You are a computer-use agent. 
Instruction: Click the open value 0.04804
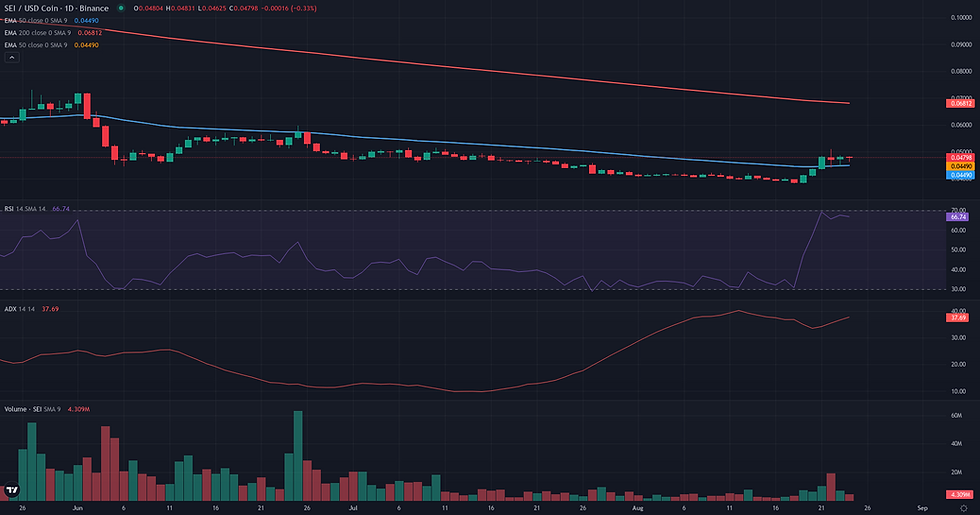click(150, 8)
